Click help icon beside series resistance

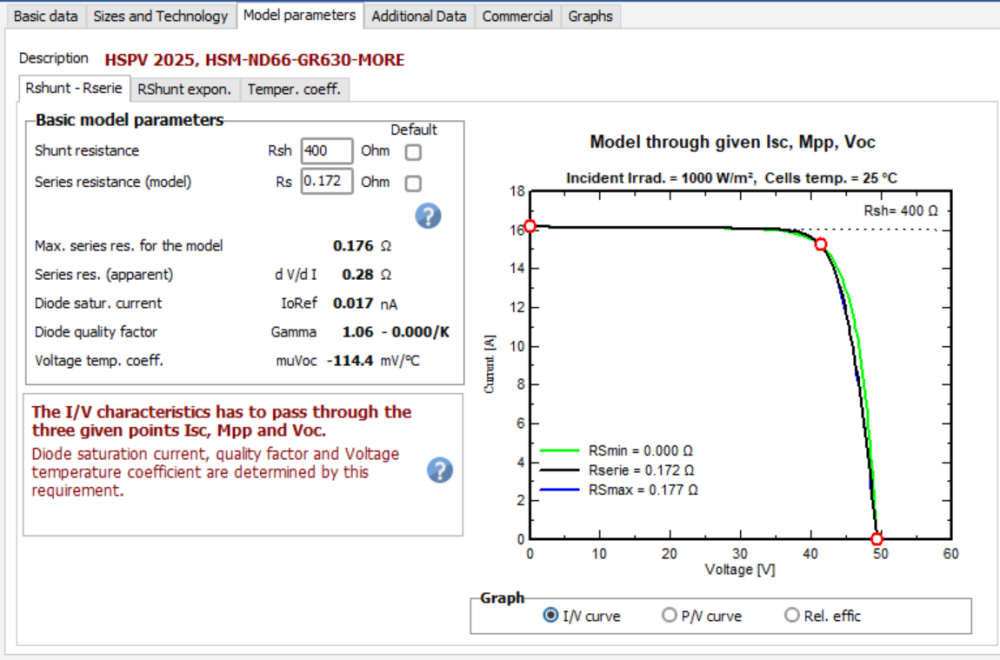coord(428,215)
